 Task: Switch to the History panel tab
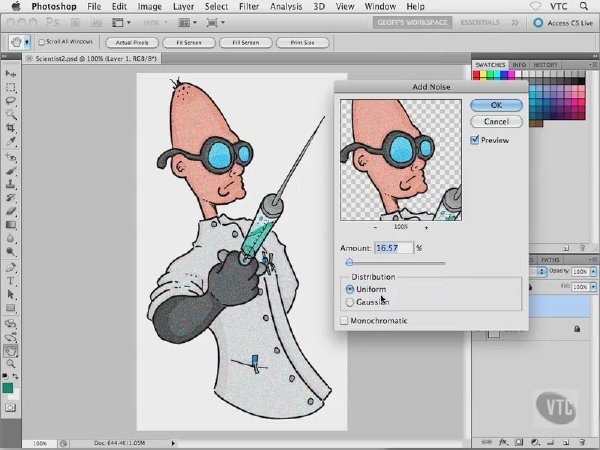pos(545,65)
